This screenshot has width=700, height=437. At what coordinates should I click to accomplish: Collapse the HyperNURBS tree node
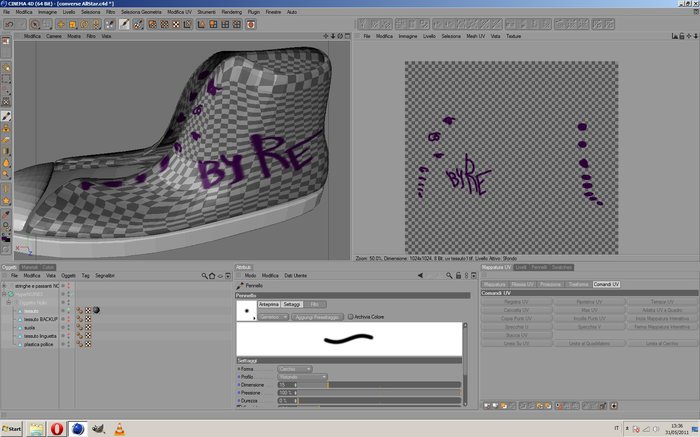pos(4,294)
